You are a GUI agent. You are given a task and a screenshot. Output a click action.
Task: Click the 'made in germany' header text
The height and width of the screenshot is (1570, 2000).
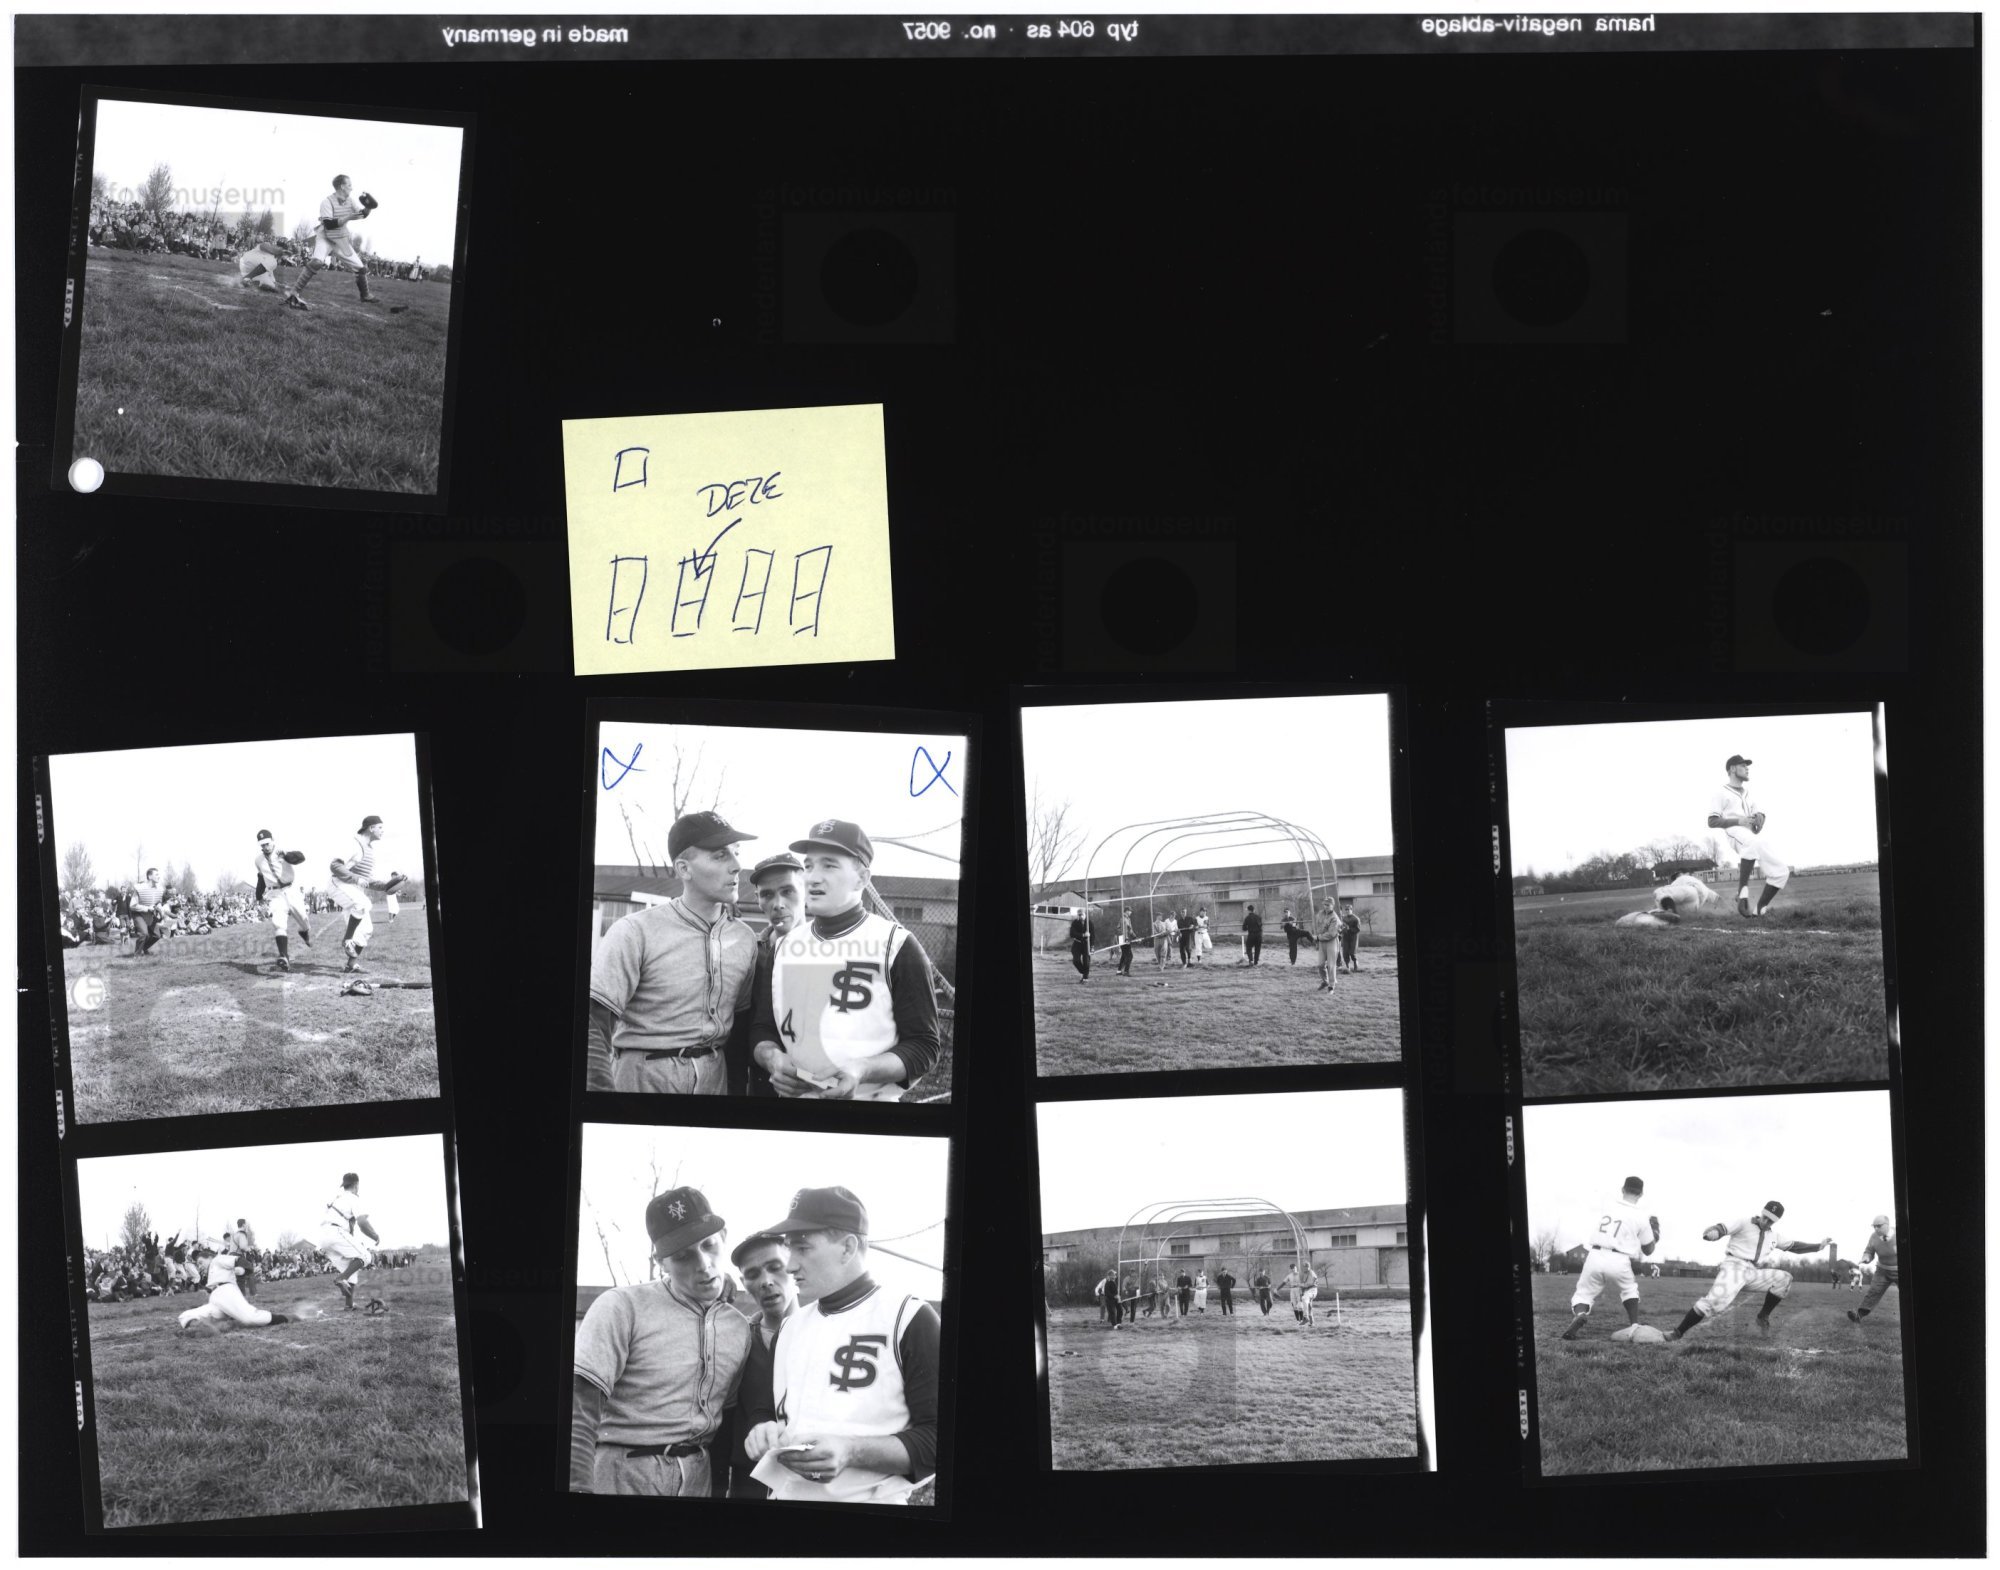535,35
